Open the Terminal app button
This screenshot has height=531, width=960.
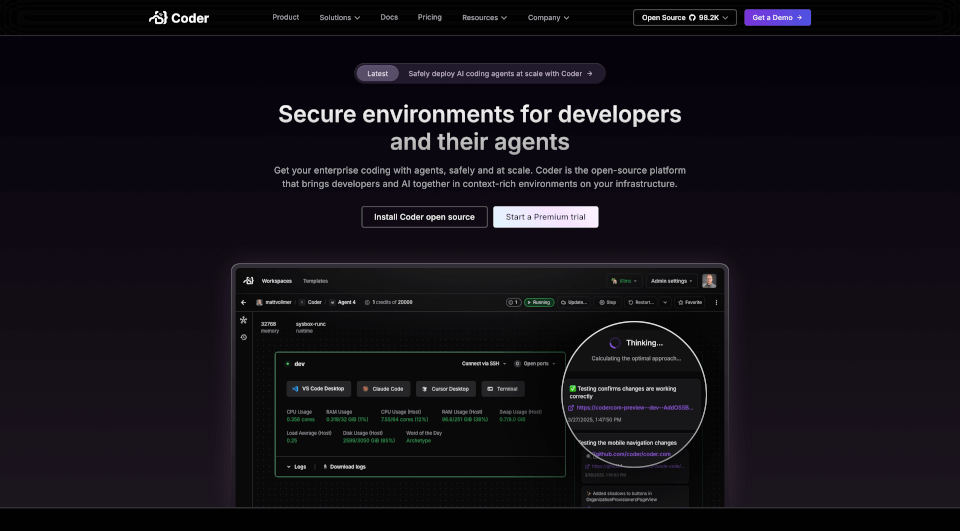503,389
